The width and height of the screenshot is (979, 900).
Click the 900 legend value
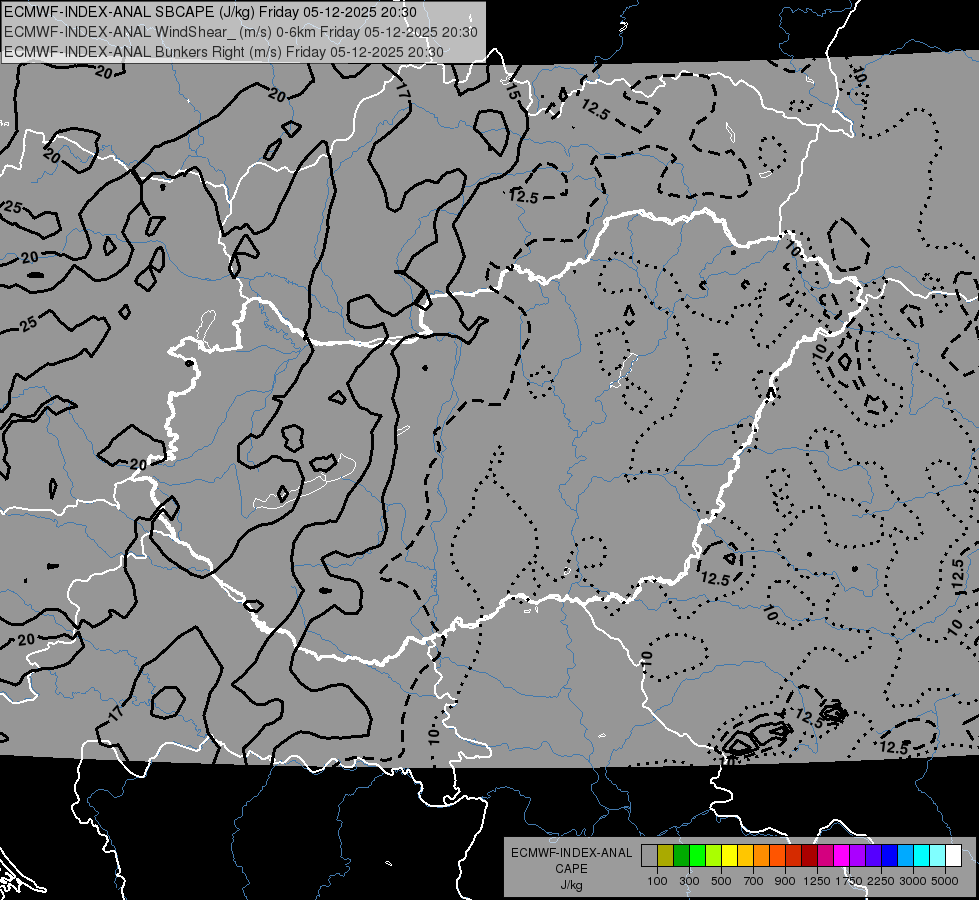point(785,881)
